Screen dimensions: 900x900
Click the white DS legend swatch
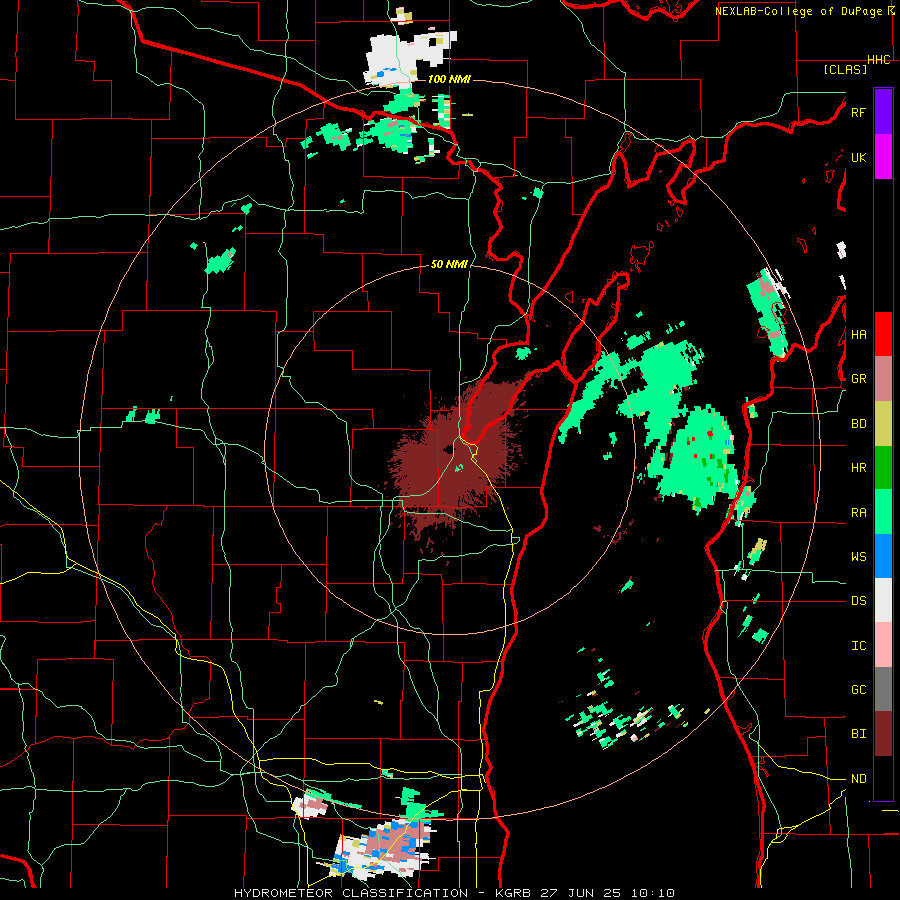tap(883, 600)
